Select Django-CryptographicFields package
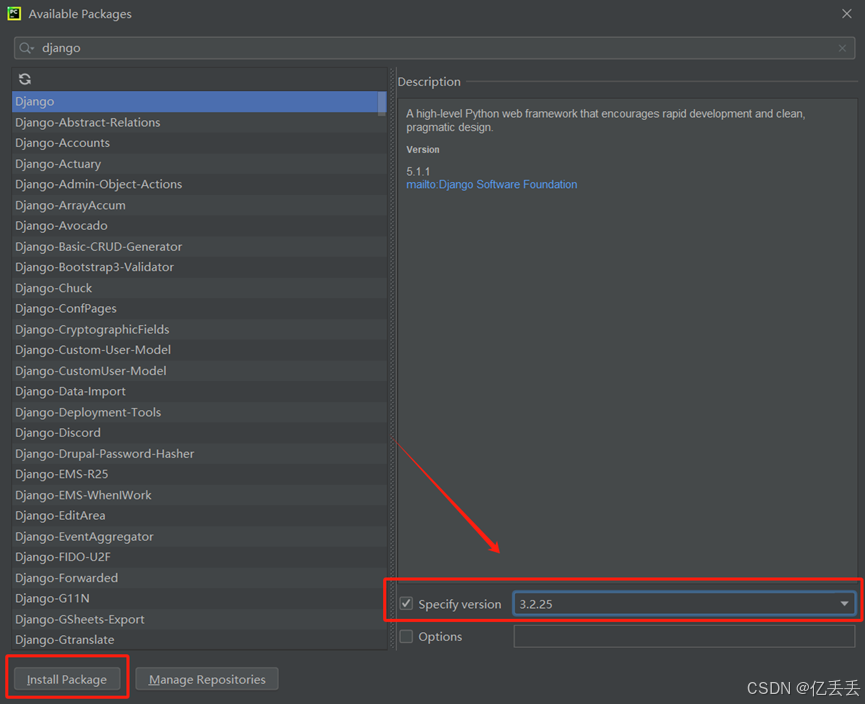Screen dimensions: 865x704 pyautogui.click(x=199, y=329)
